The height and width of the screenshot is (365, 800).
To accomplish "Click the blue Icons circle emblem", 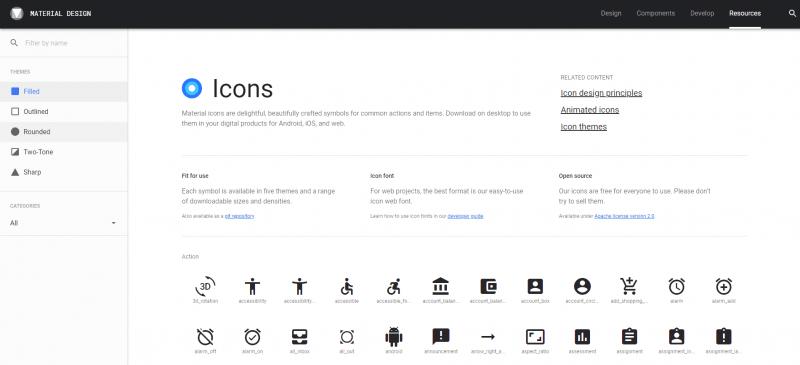I will pos(192,88).
